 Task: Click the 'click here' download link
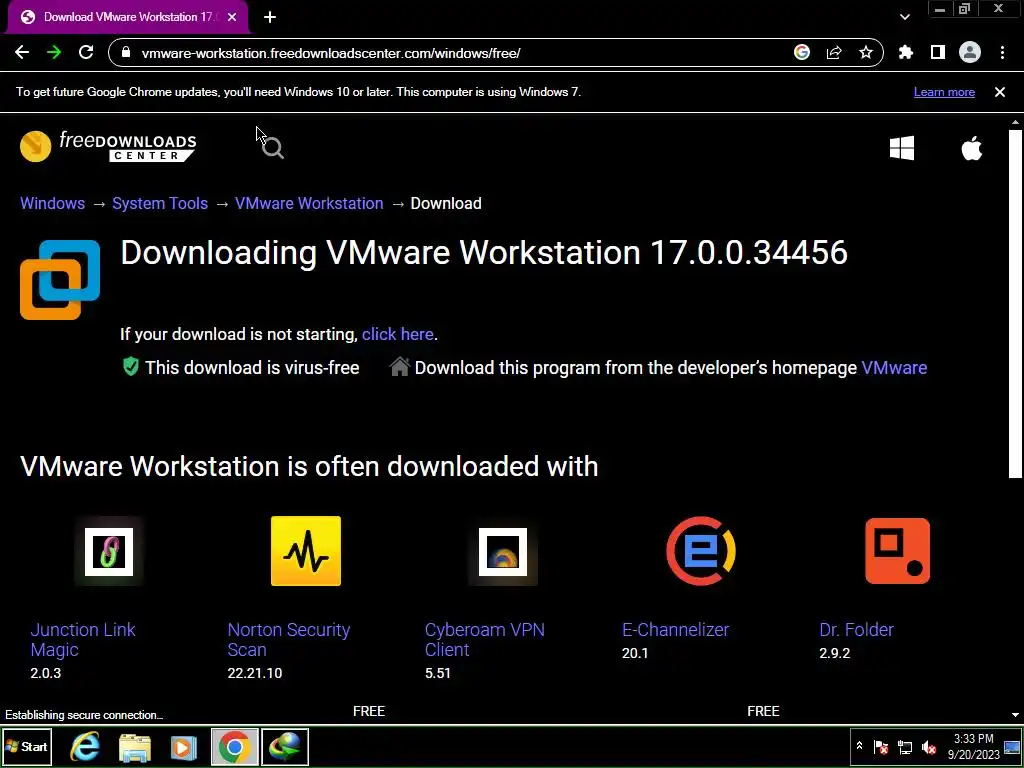tap(398, 334)
